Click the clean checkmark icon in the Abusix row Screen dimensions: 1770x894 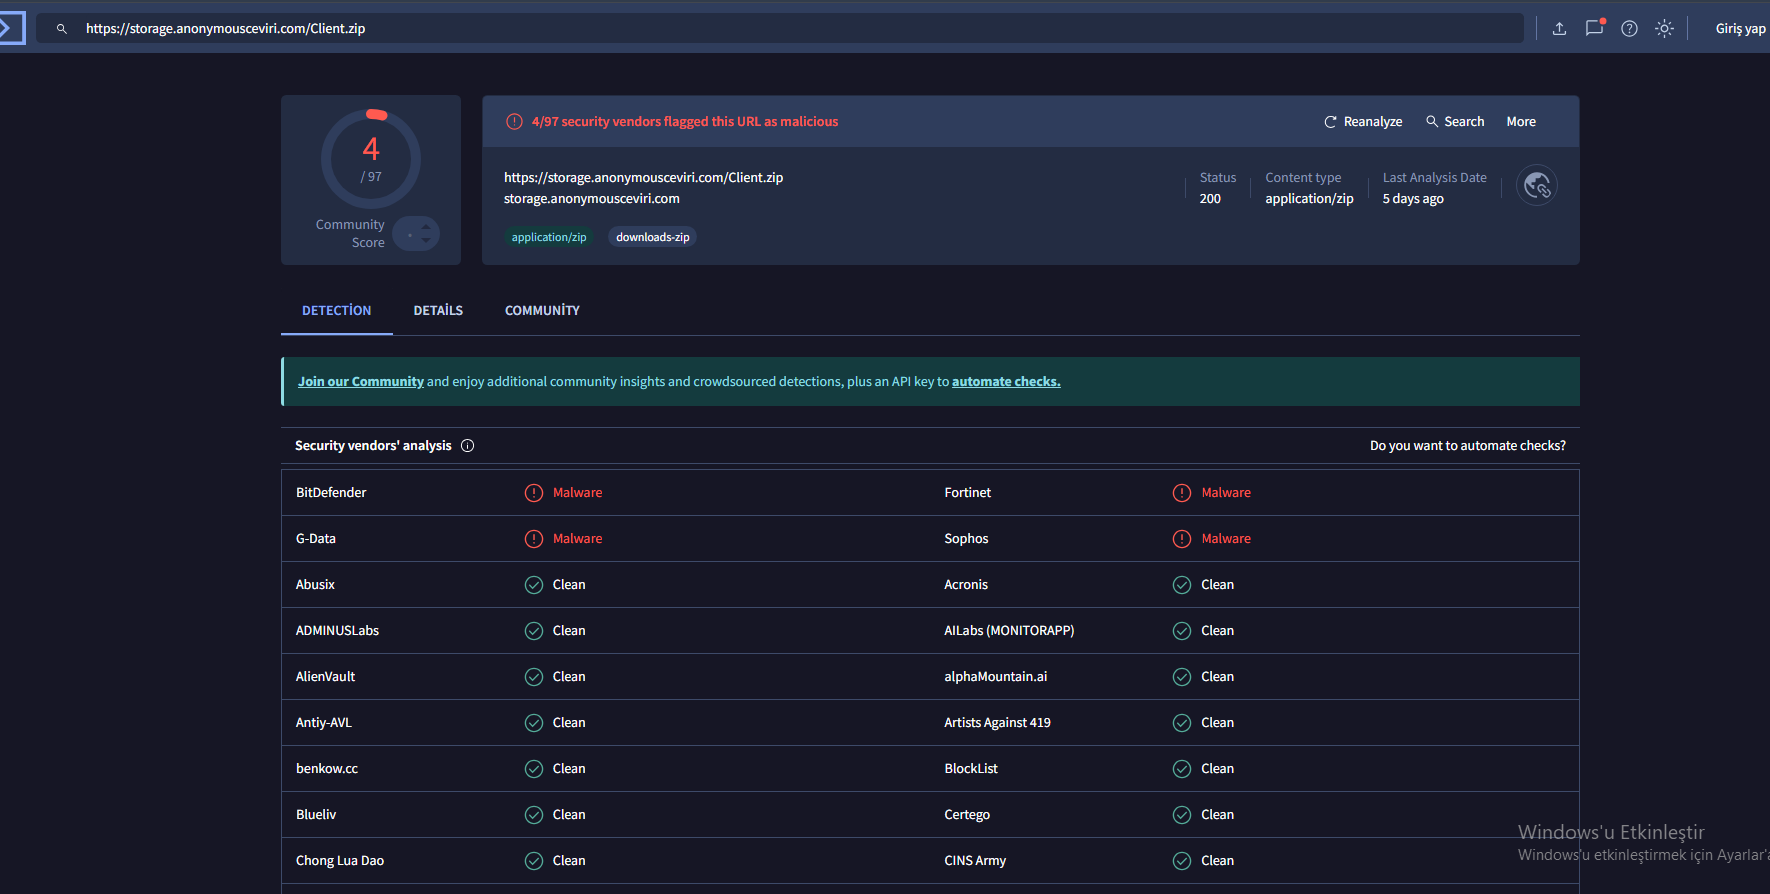pyautogui.click(x=534, y=585)
